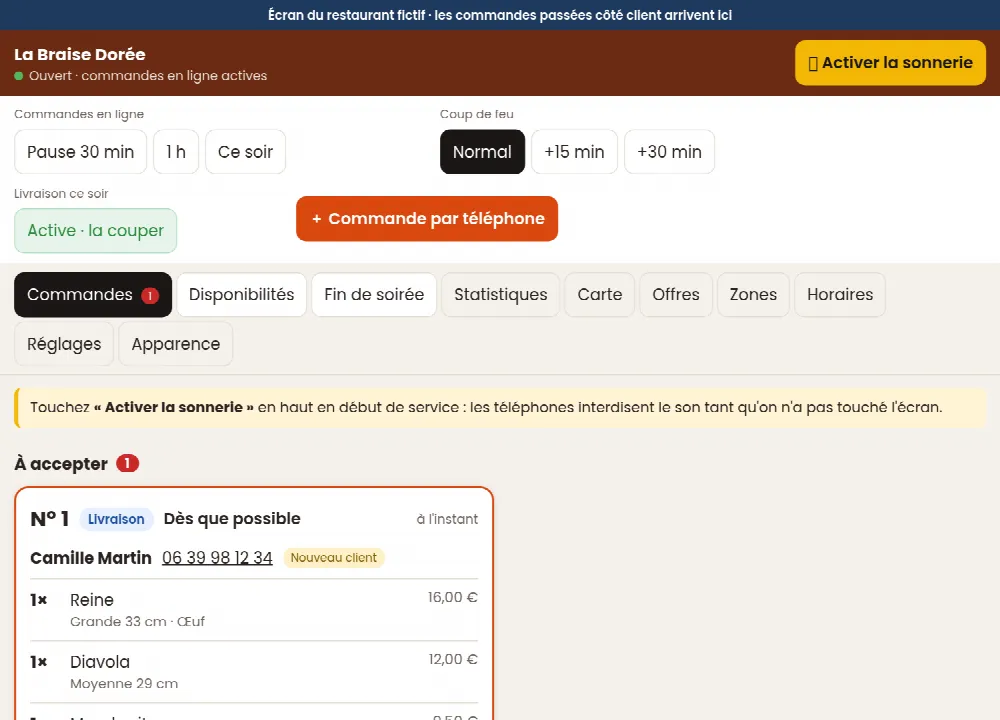The height and width of the screenshot is (720, 1000).
Task: Add +15 min preparation delay
Action: pos(574,152)
